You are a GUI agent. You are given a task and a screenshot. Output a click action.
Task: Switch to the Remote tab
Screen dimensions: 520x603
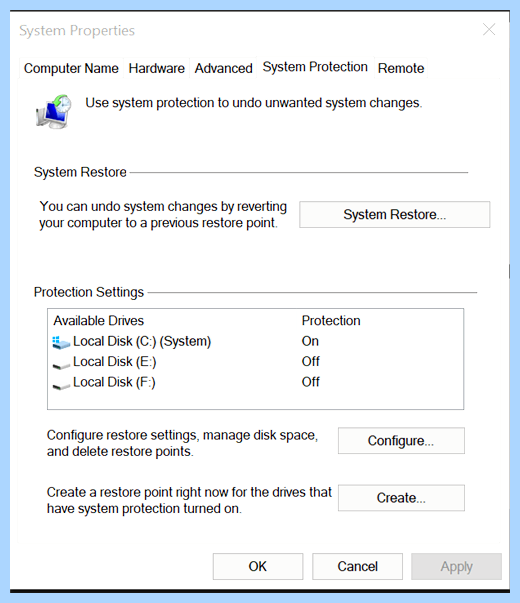pyautogui.click(x=401, y=68)
